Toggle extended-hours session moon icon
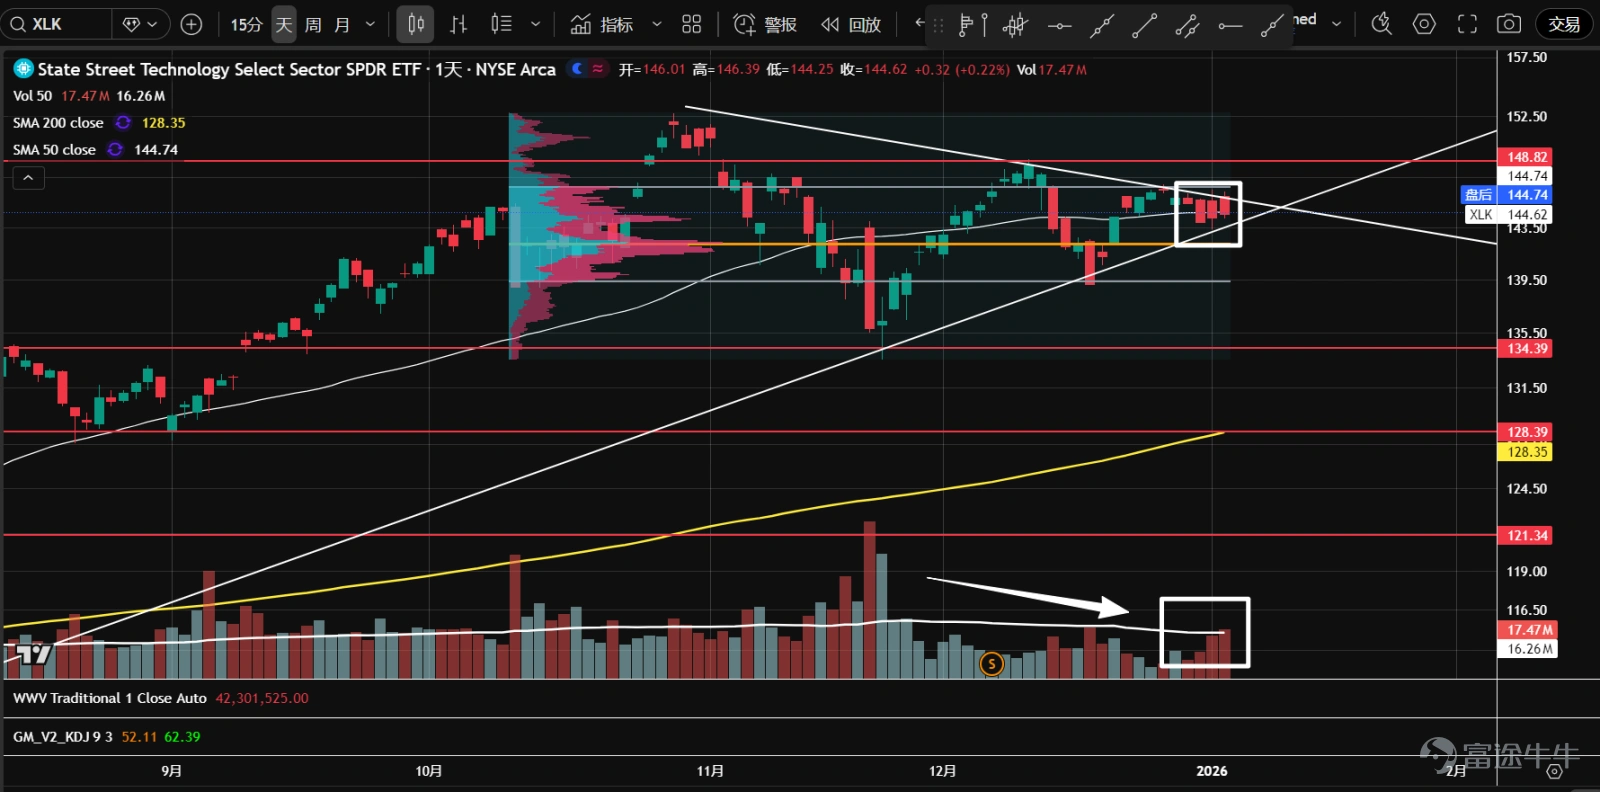Viewport: 1600px width, 792px height. coord(577,69)
